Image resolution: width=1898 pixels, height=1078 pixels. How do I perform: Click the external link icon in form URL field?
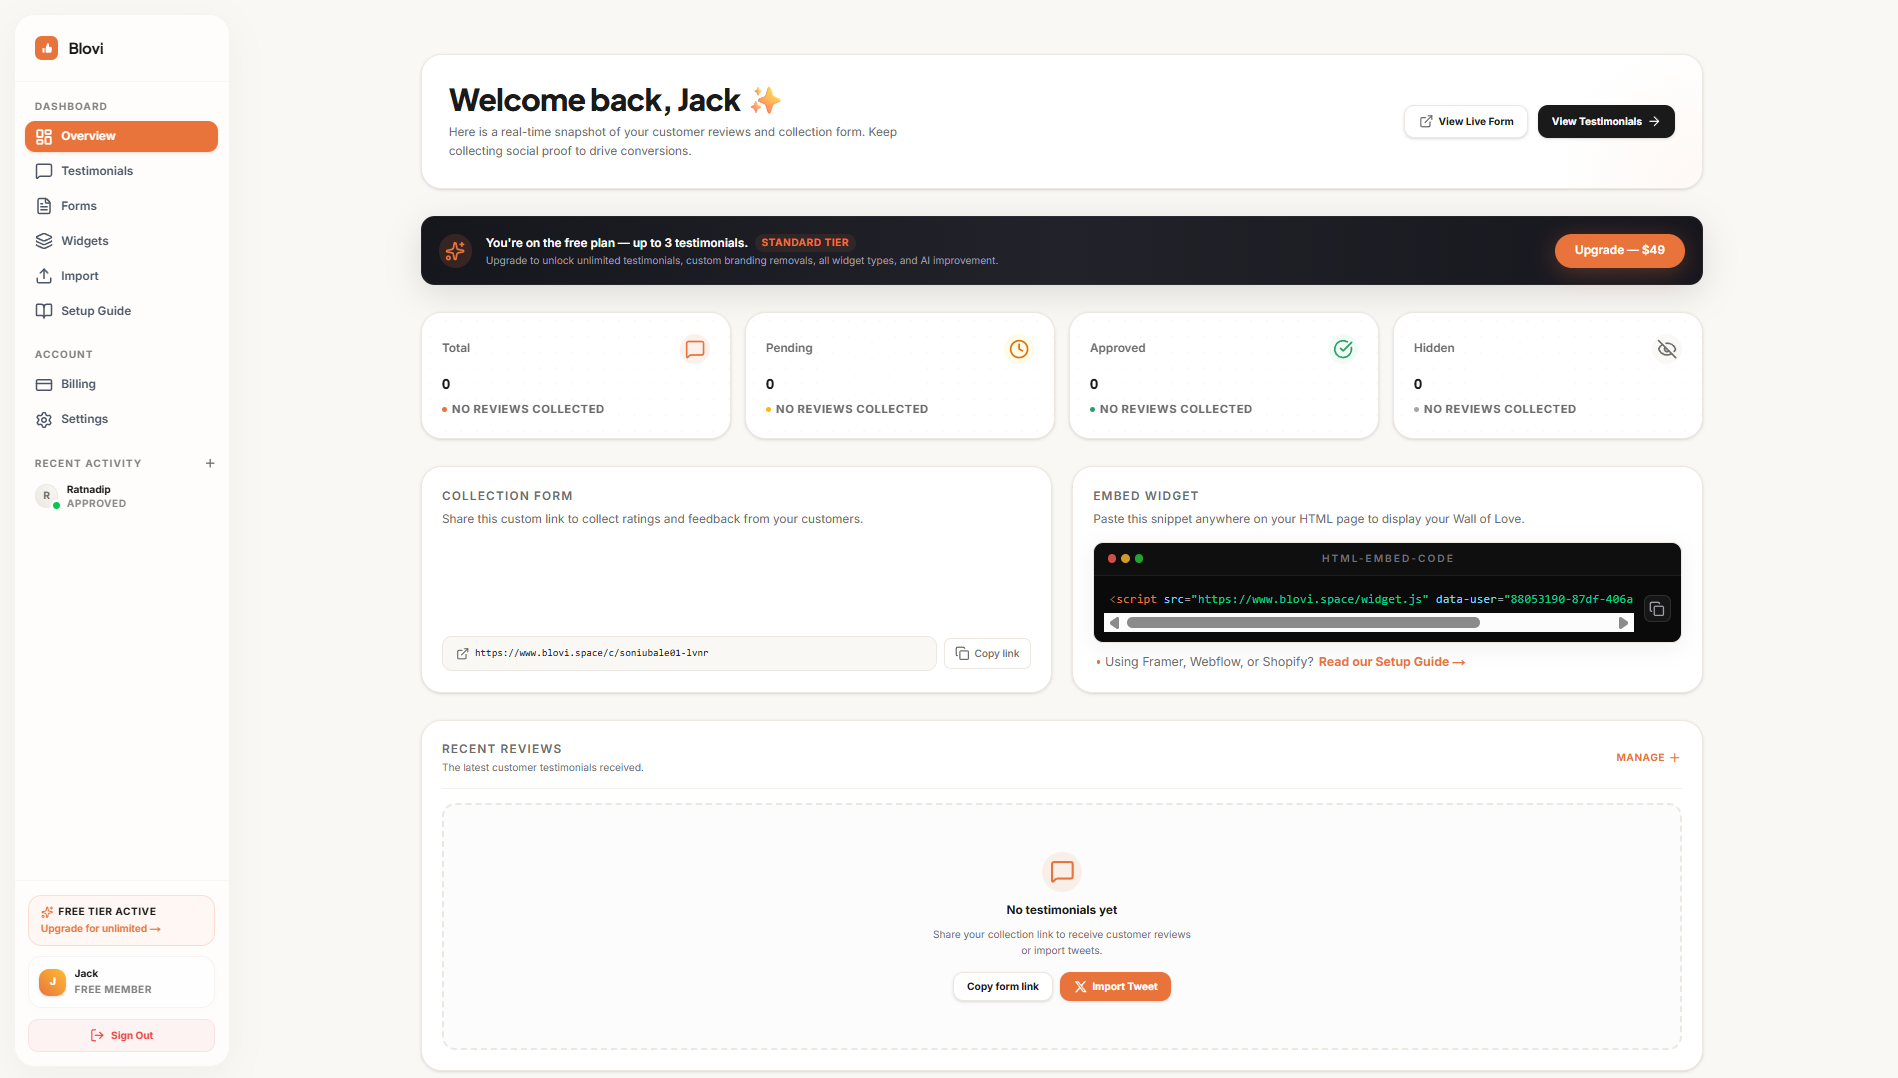pyautogui.click(x=462, y=654)
